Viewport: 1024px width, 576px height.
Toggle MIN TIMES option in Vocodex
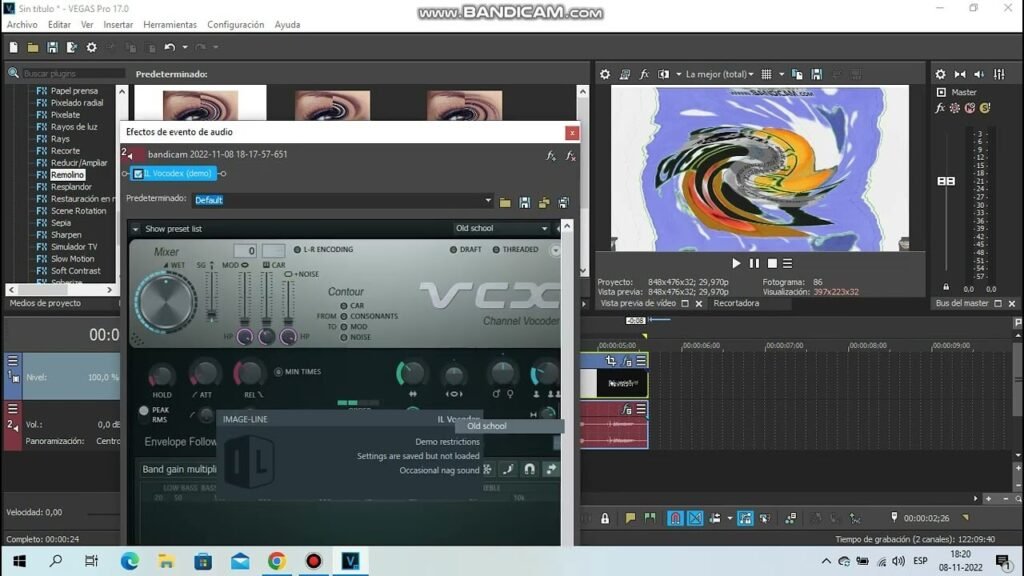click(x=278, y=372)
